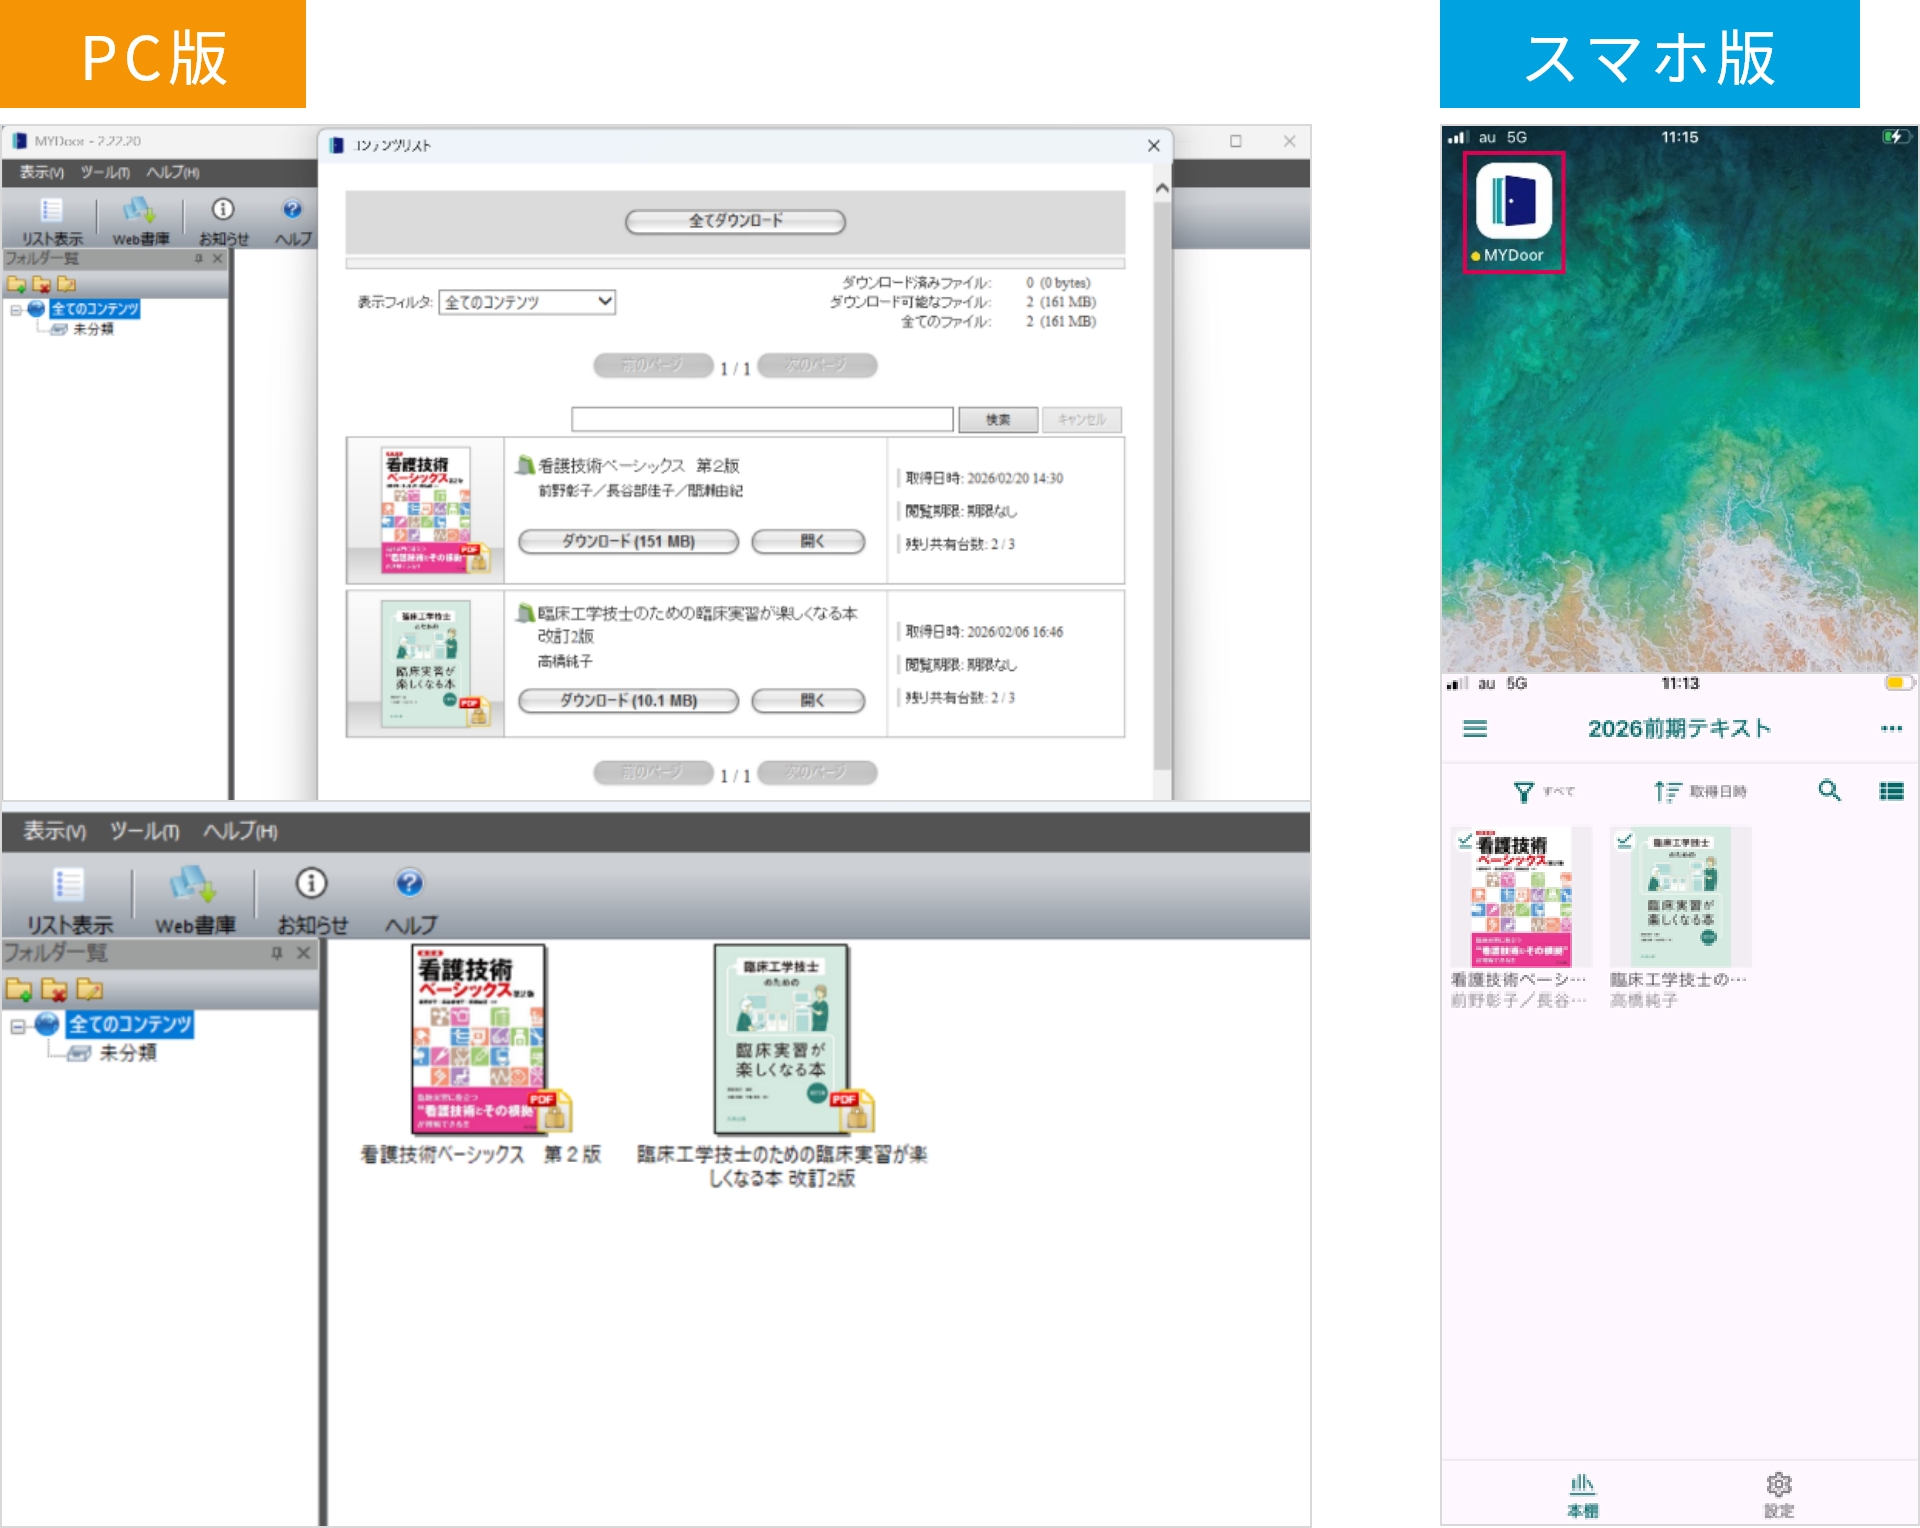Tap the 設定 settings gear tab
This screenshot has height=1528, width=1920.
(x=1778, y=1494)
